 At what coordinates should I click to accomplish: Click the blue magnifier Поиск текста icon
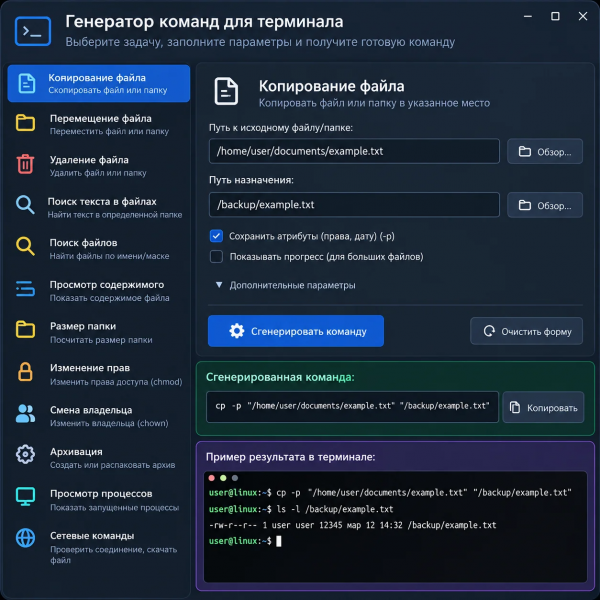(x=25, y=205)
